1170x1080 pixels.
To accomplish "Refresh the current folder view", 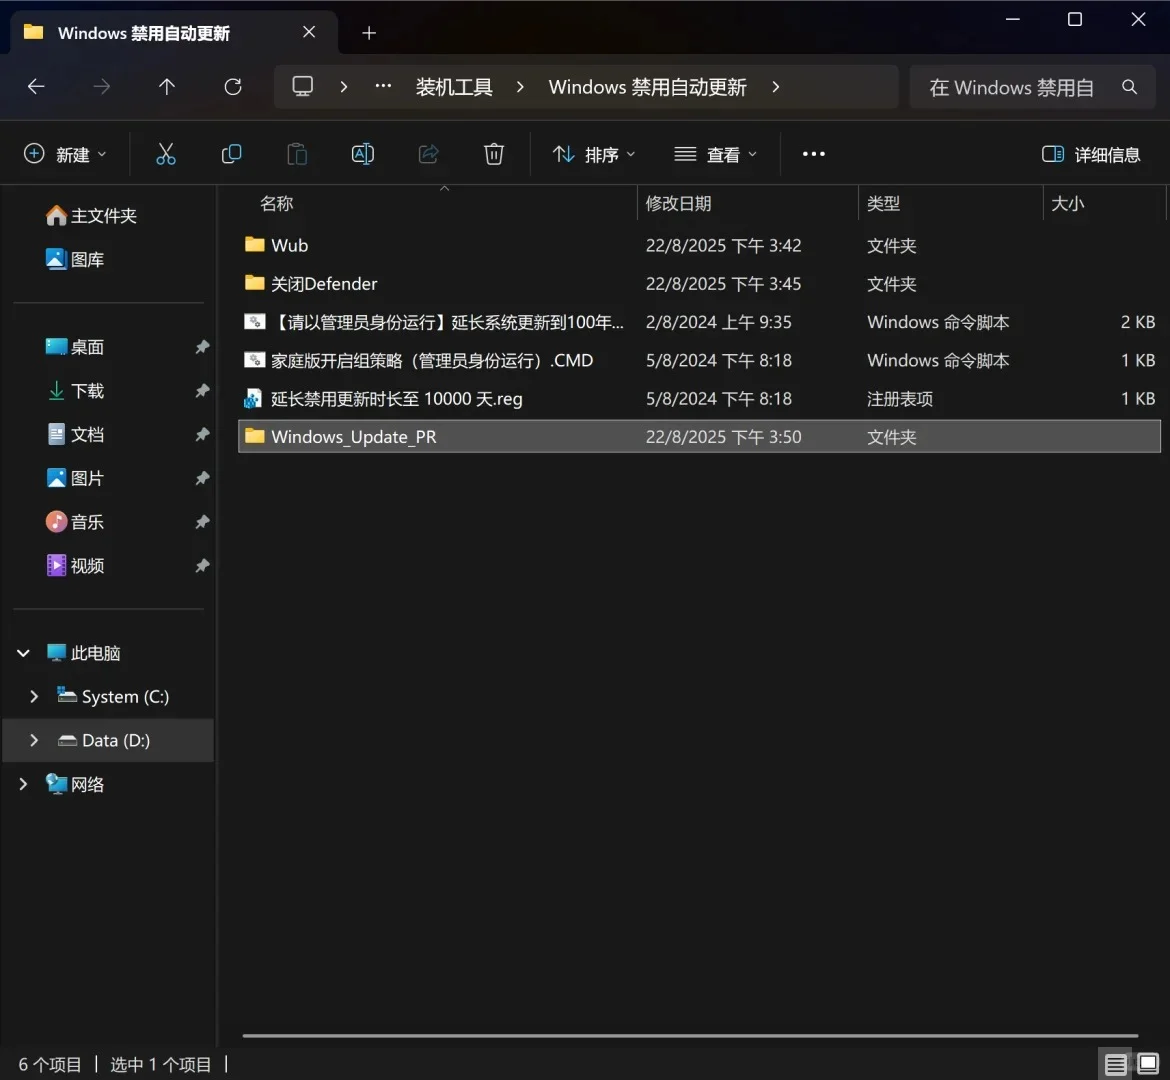I will tap(232, 87).
